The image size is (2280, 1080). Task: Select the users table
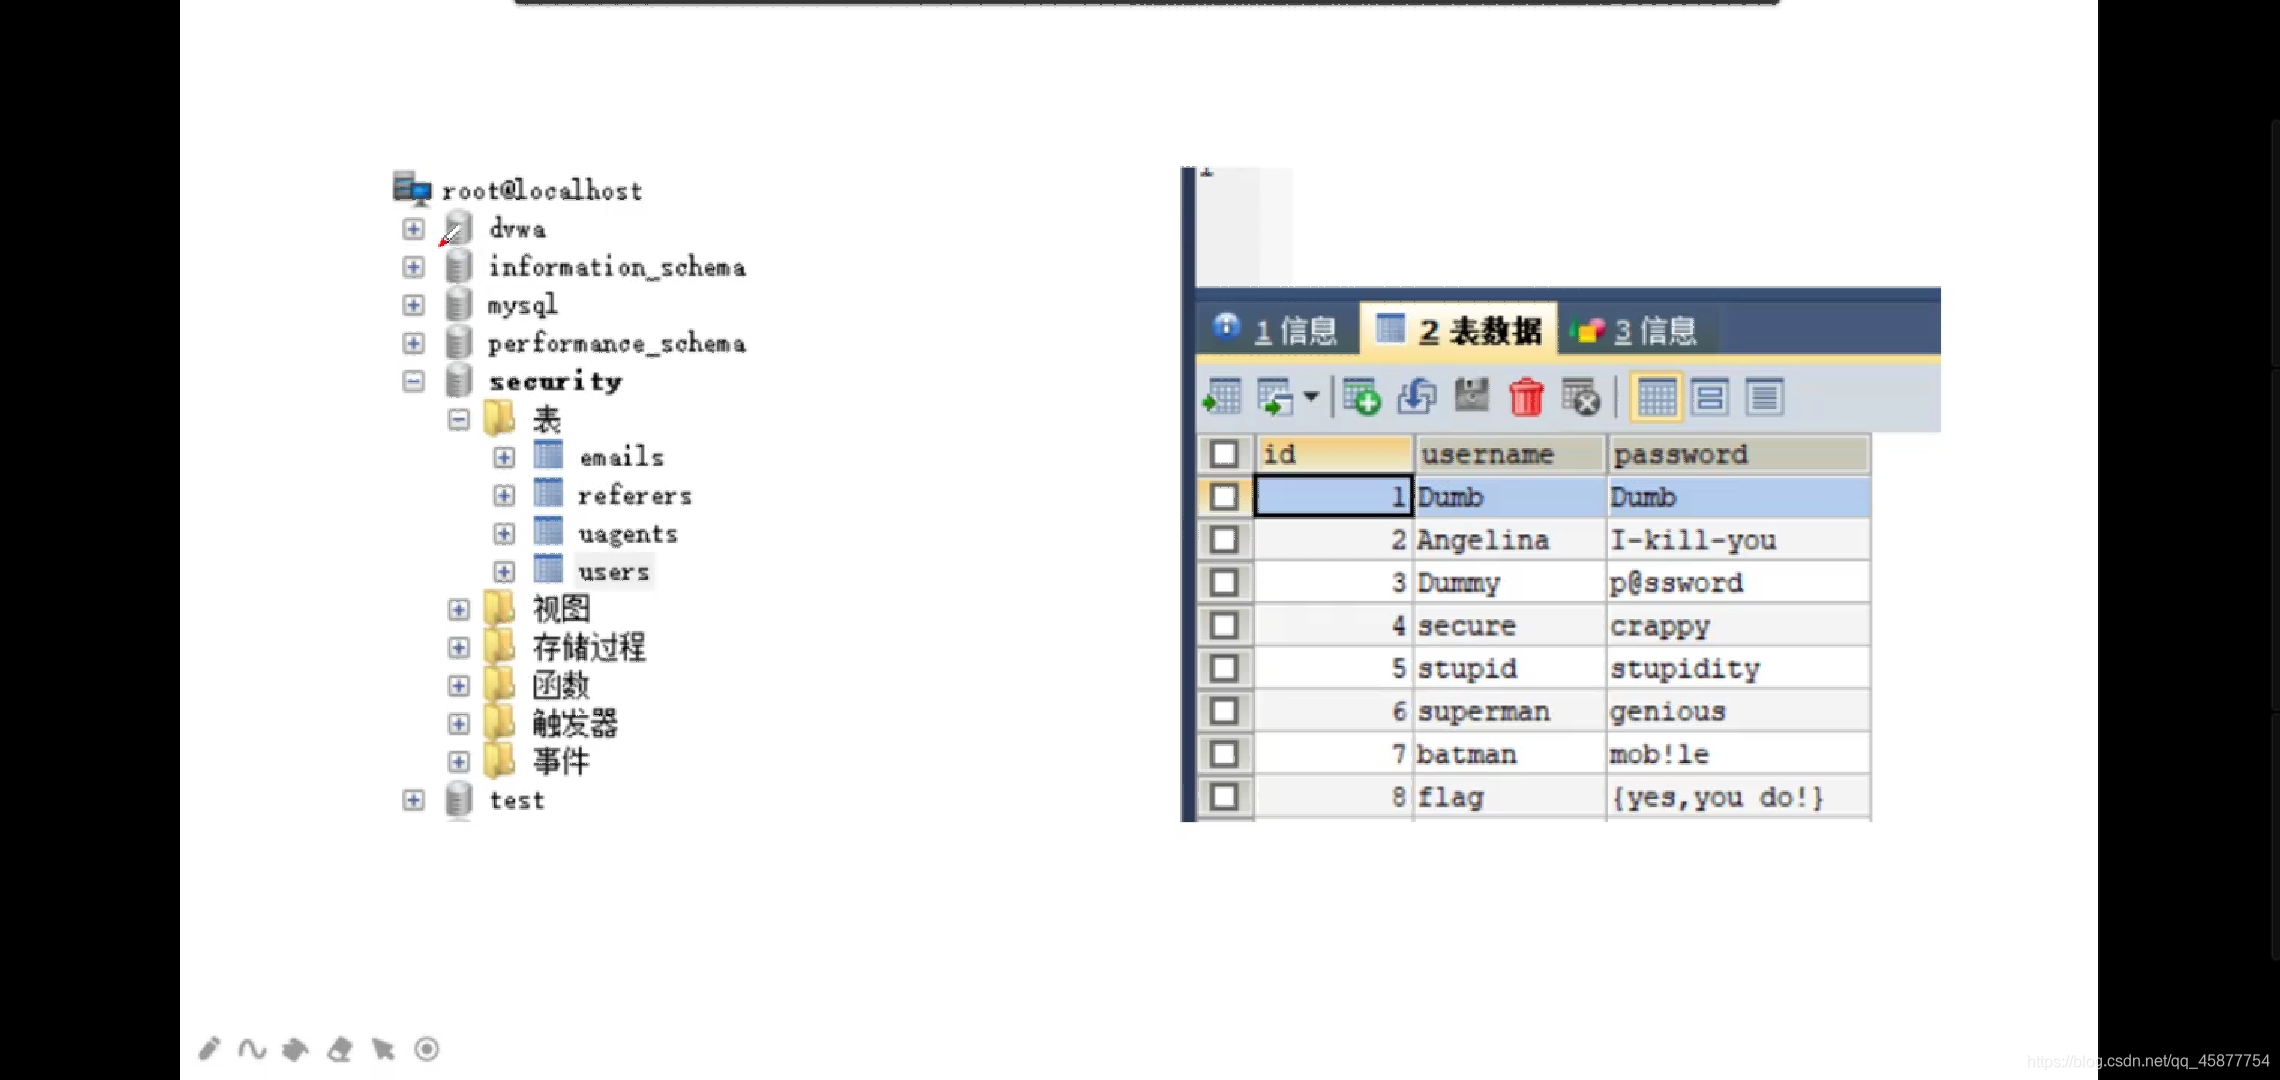(x=613, y=572)
